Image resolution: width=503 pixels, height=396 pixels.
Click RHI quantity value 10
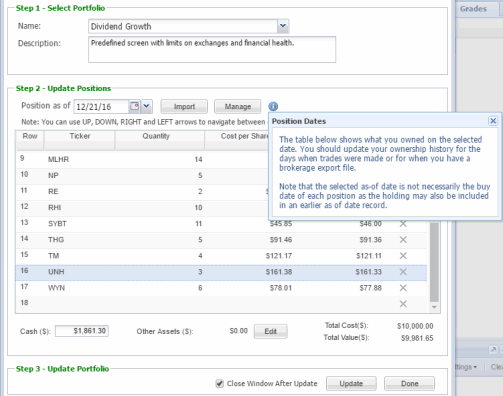tap(198, 207)
